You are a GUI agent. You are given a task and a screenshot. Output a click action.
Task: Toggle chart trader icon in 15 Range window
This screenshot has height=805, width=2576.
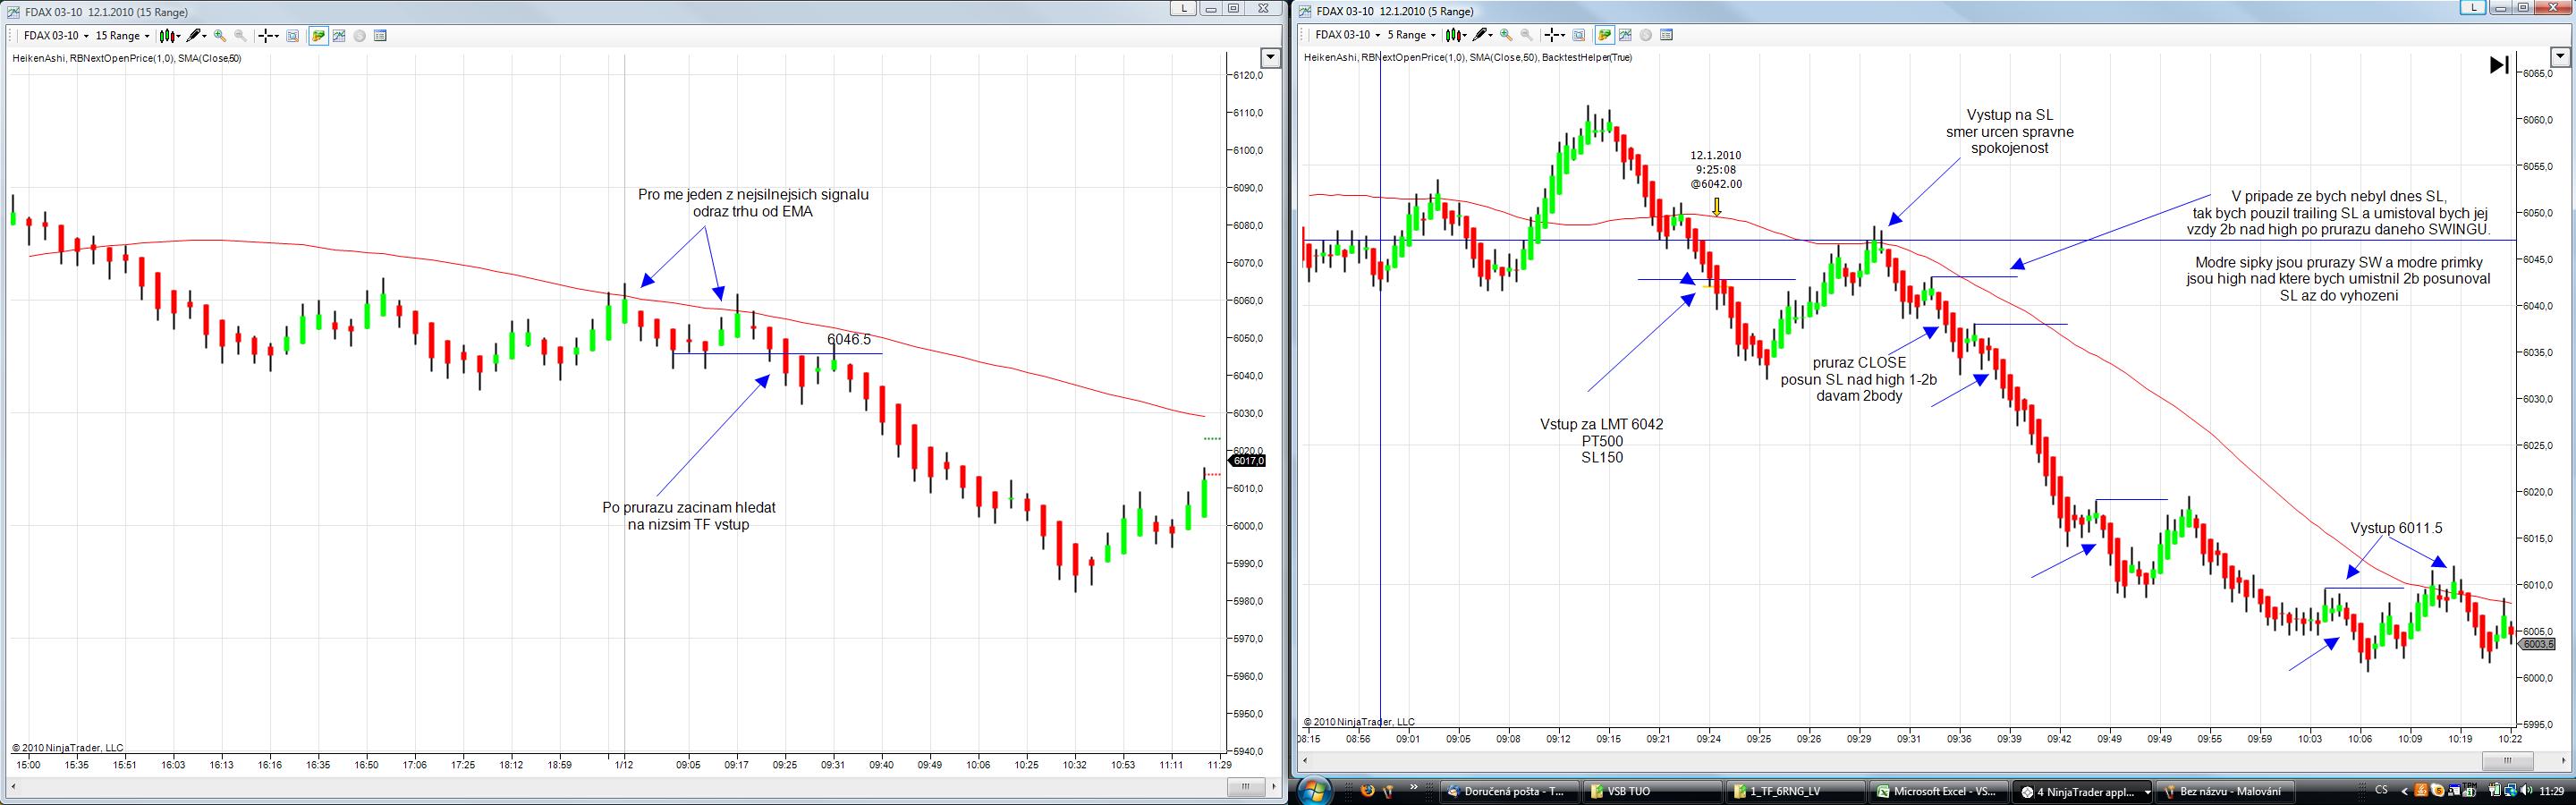pos(318,36)
